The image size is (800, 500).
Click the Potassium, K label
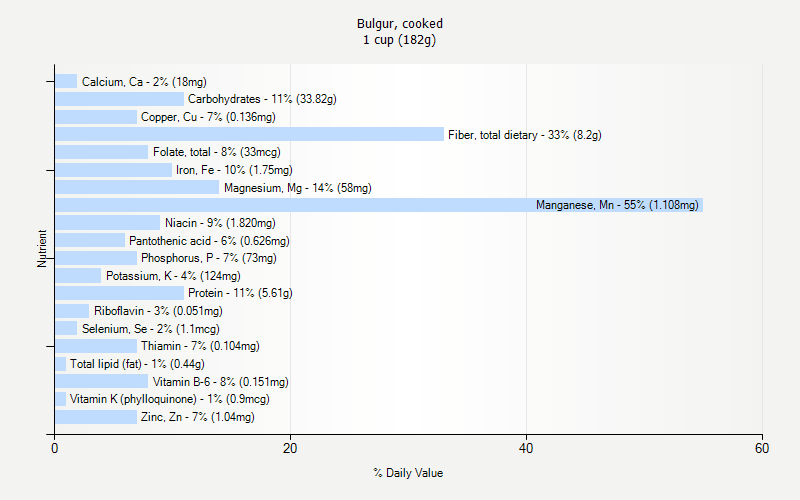pyautogui.click(x=173, y=276)
